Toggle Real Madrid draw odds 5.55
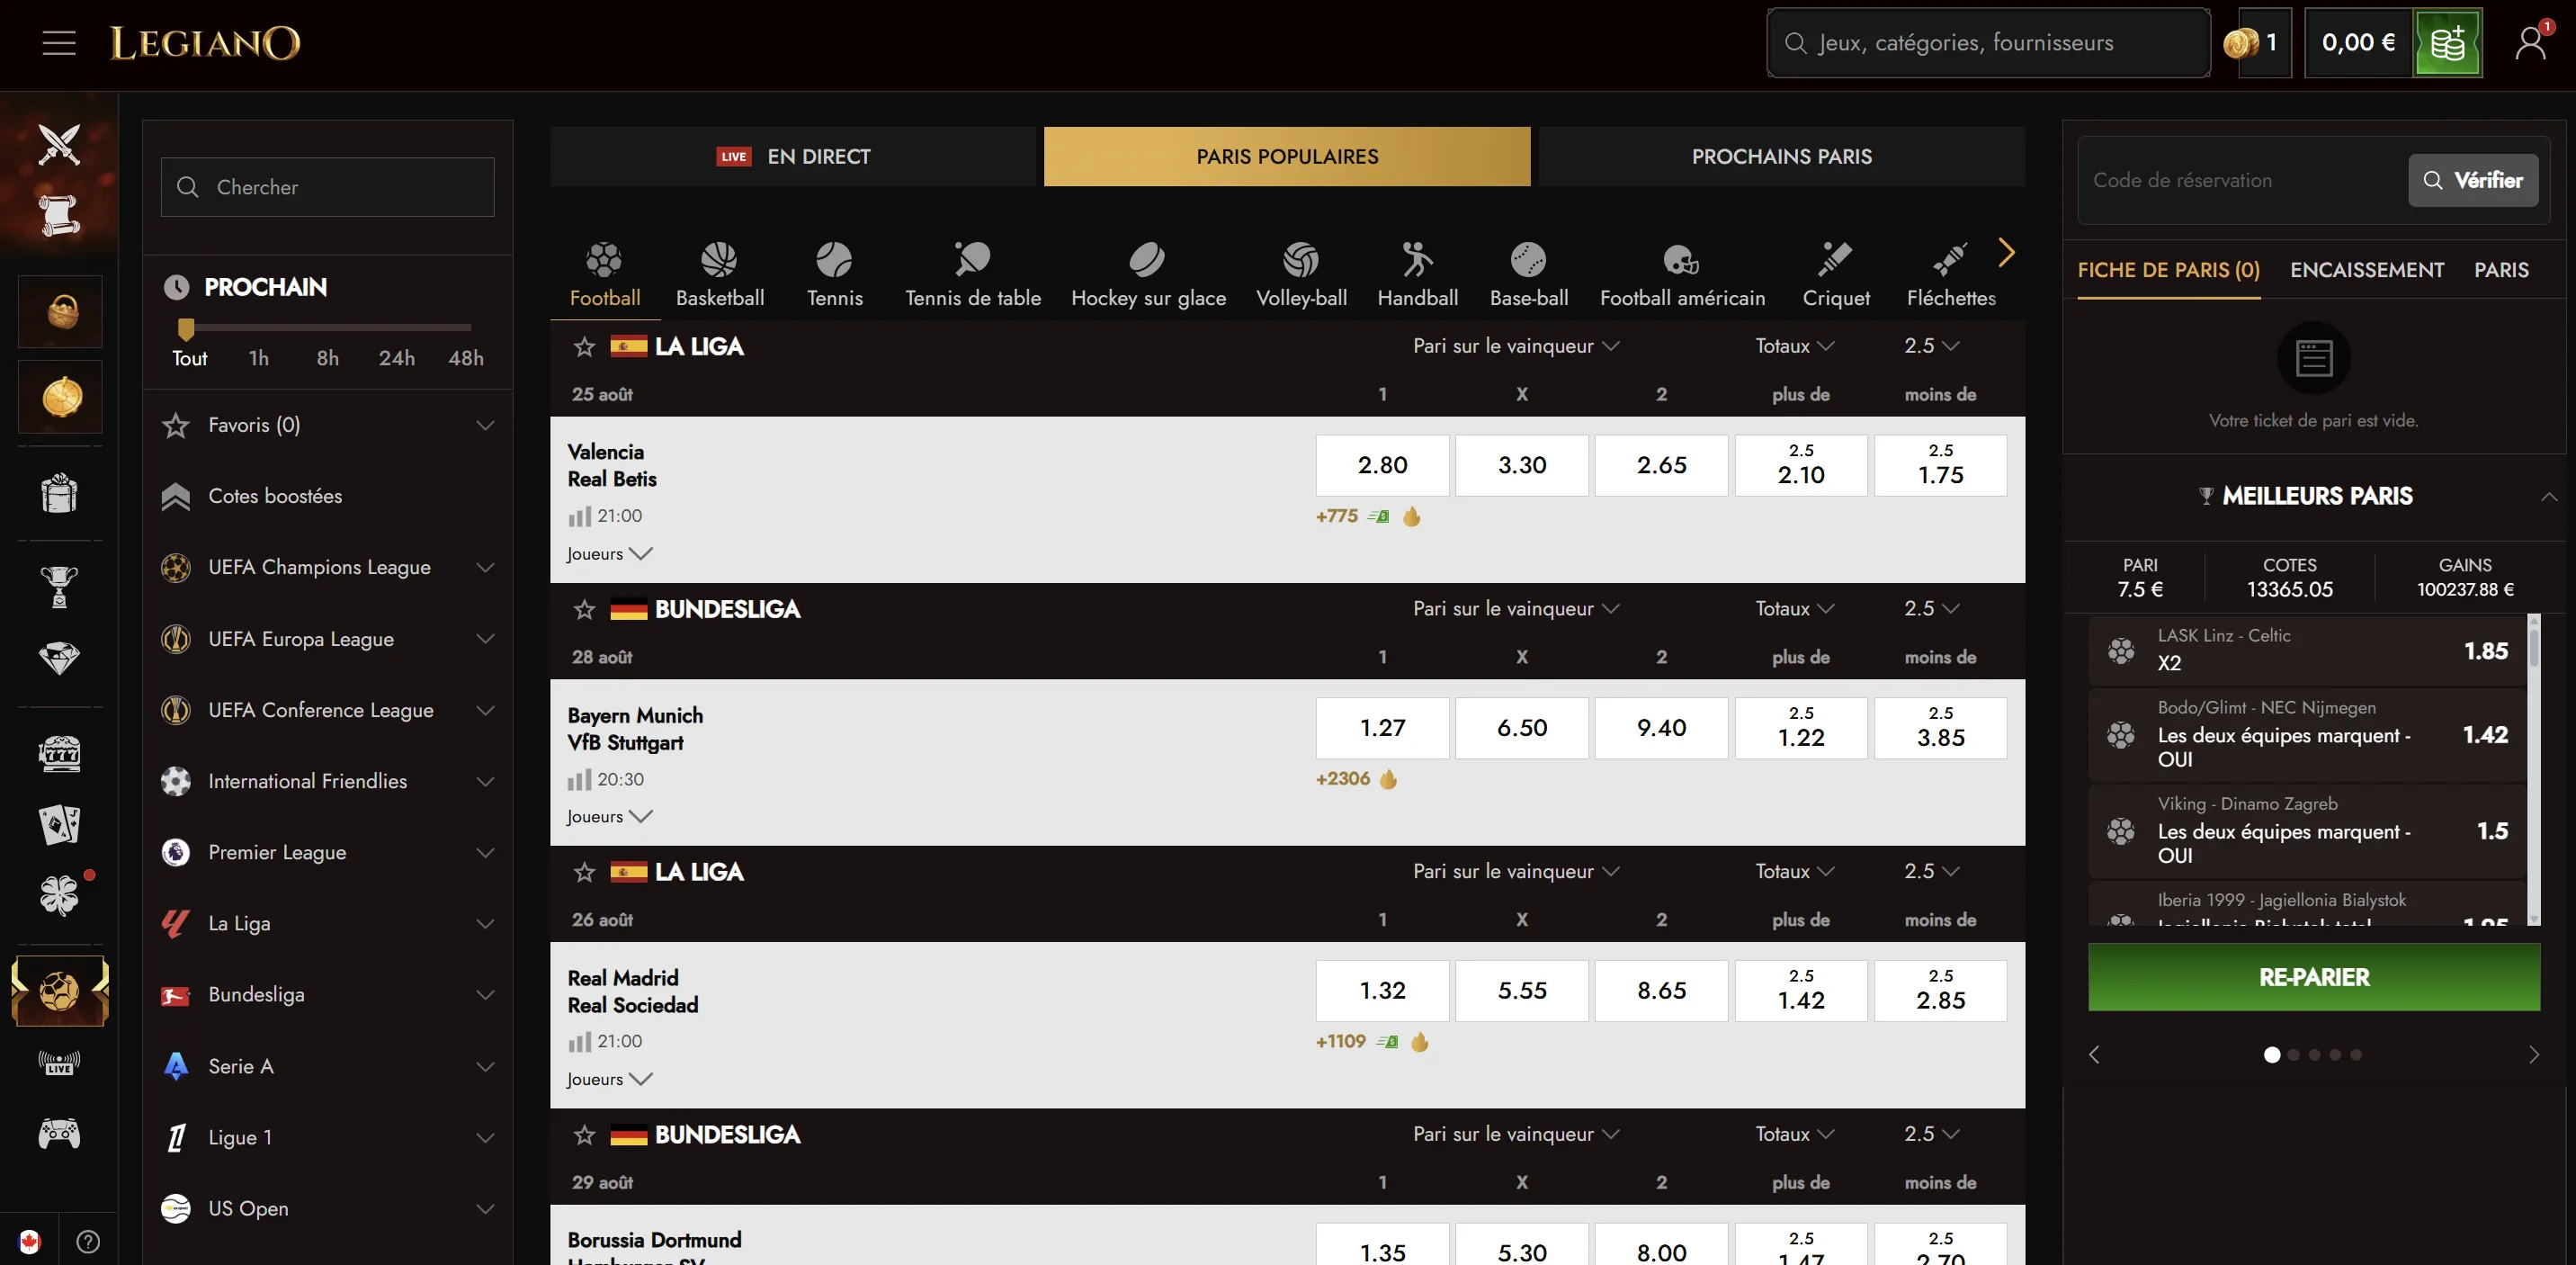The image size is (2576, 1265). [x=1522, y=990]
